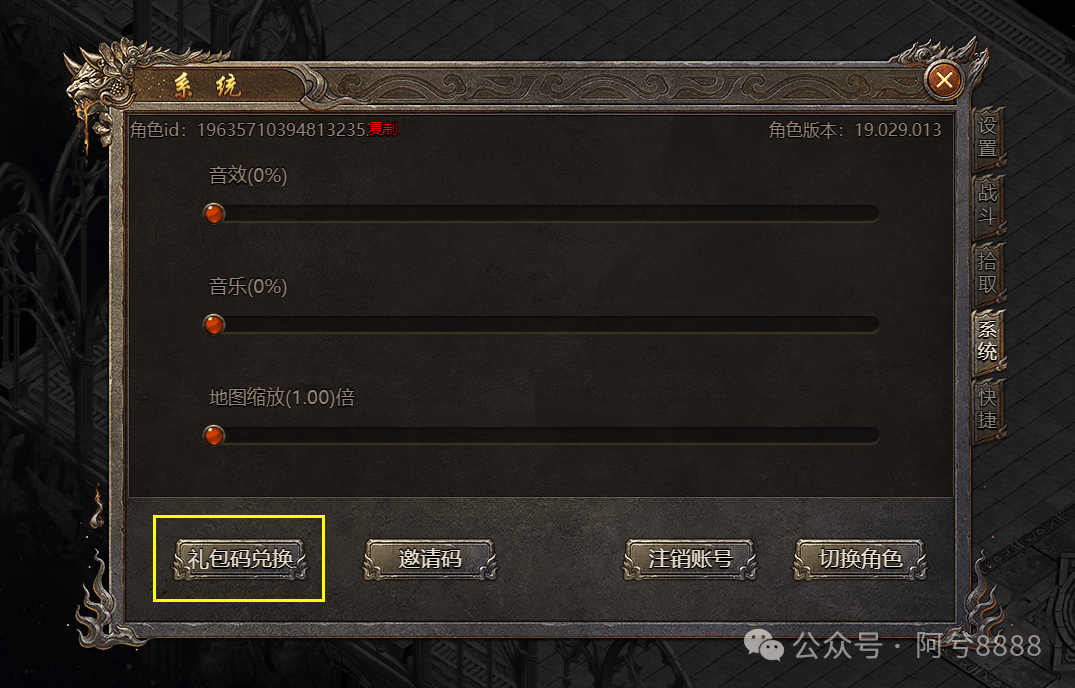The image size is (1075, 688).
Task: Click the 音效 slider orange knob
Action: 214,214
